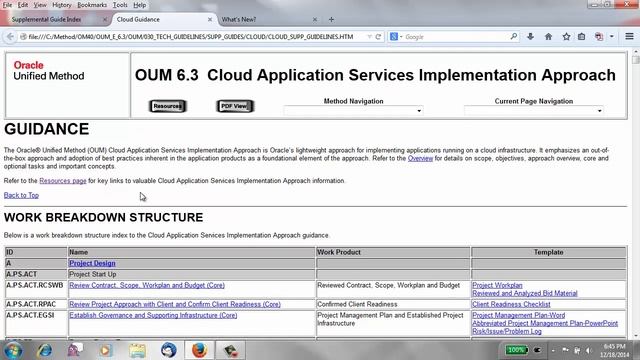Open Review Contract, Scope, Workplan and Budget link
This screenshot has width=640, height=360.
coord(147,285)
